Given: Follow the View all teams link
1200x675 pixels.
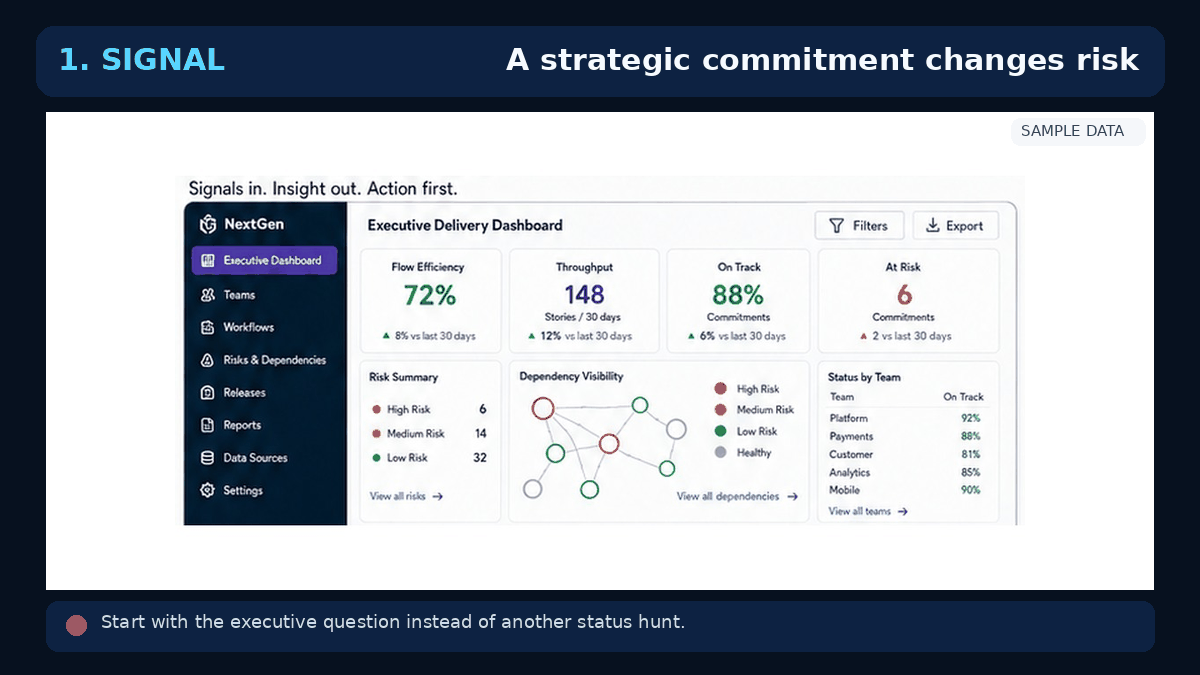Looking at the screenshot, I should pos(868,511).
